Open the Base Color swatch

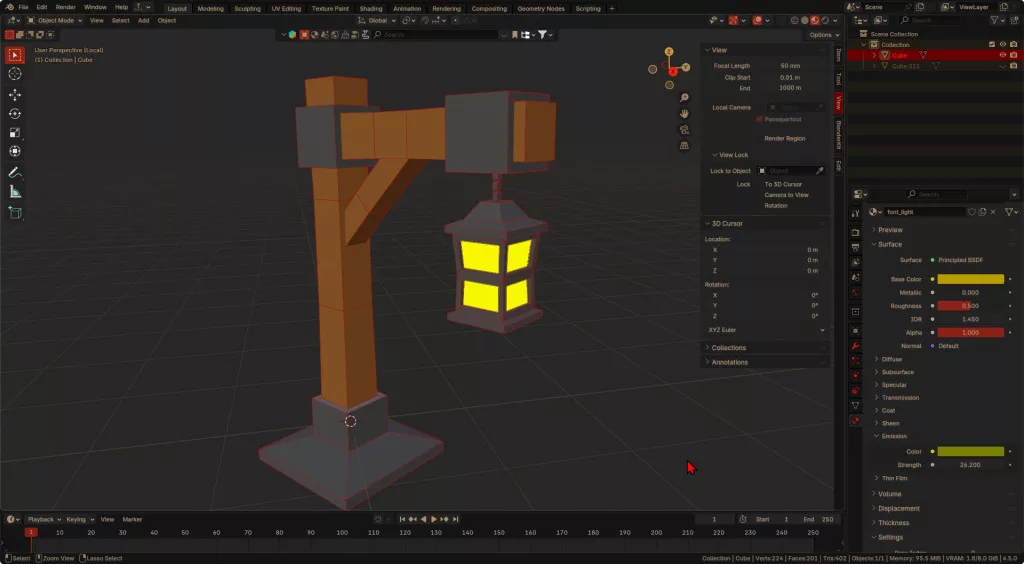coord(970,279)
